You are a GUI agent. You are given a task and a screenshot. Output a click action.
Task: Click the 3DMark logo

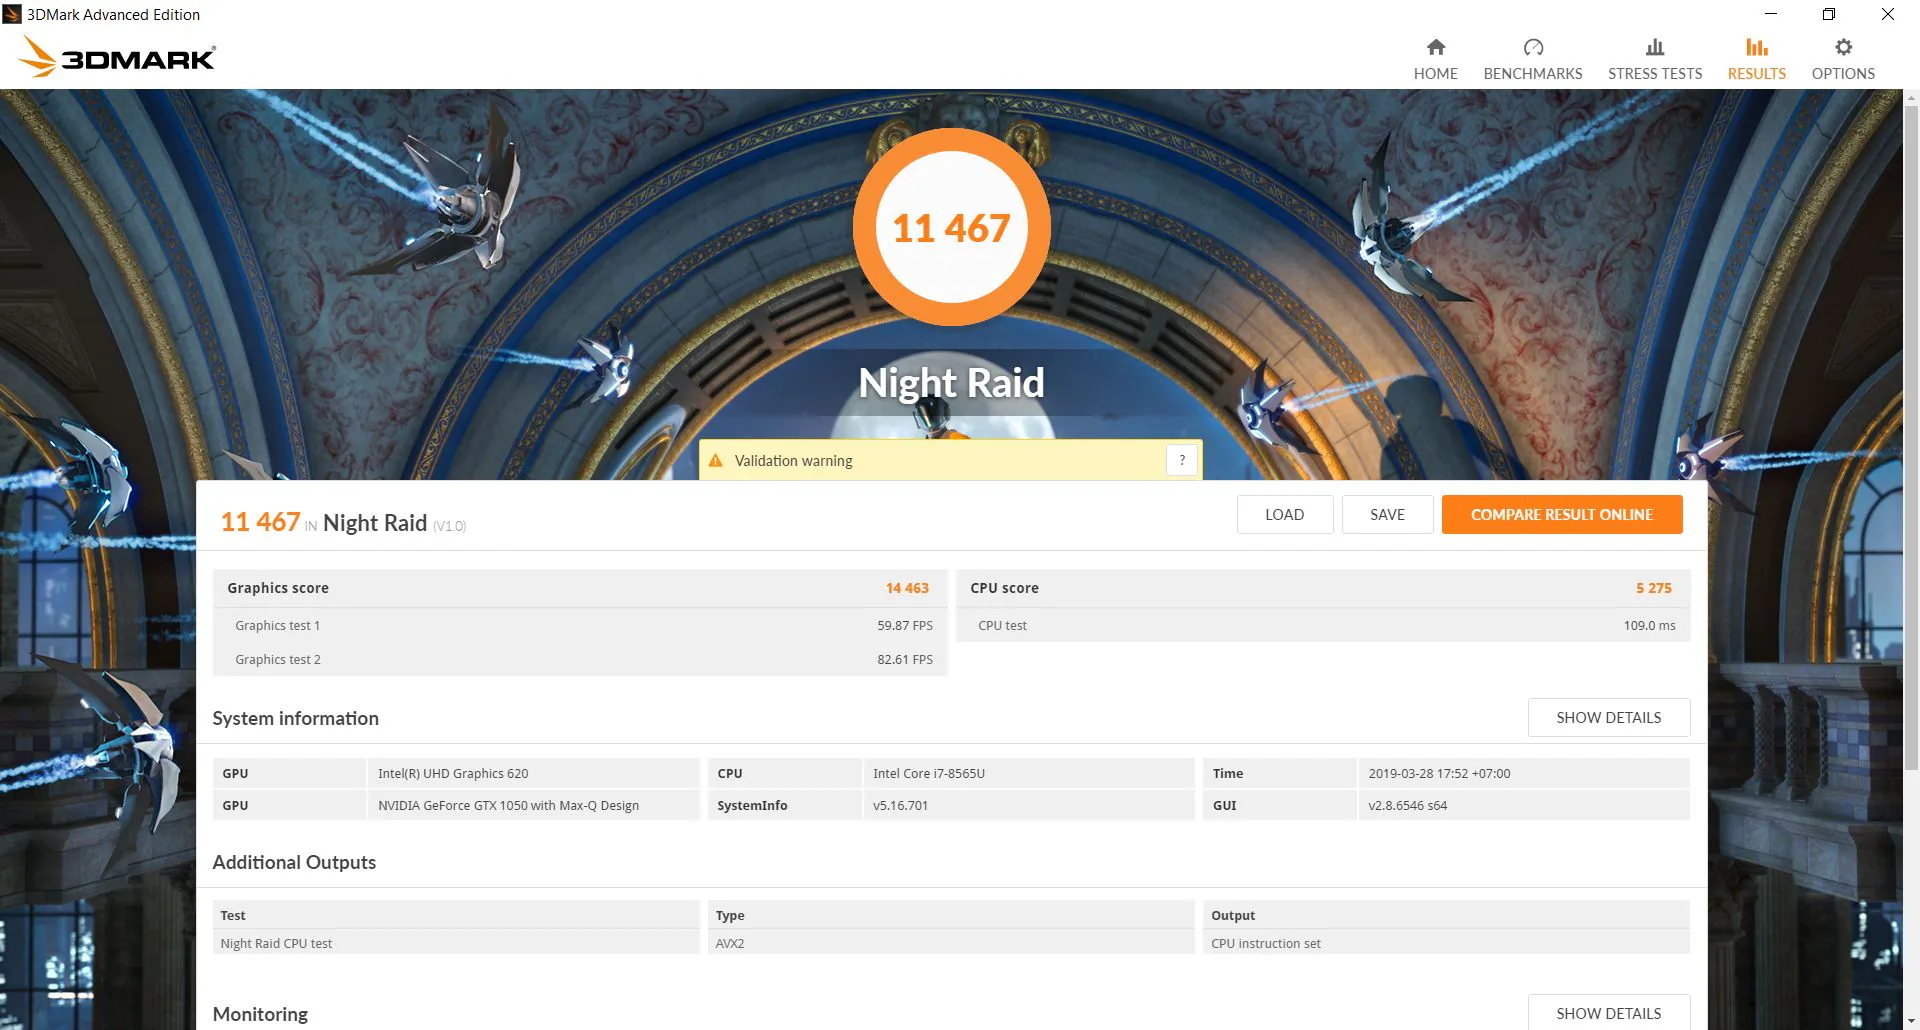pos(117,57)
